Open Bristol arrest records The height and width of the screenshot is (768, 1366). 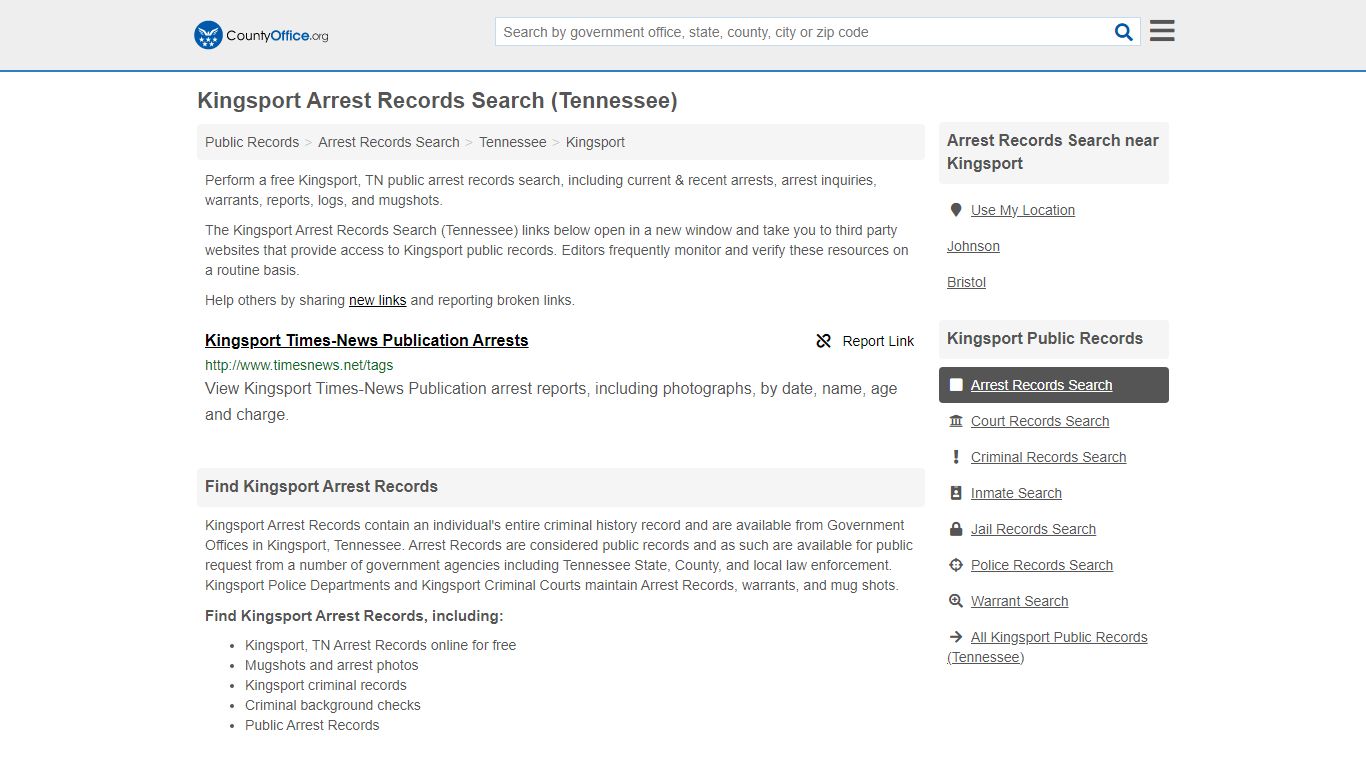pyautogui.click(x=966, y=282)
